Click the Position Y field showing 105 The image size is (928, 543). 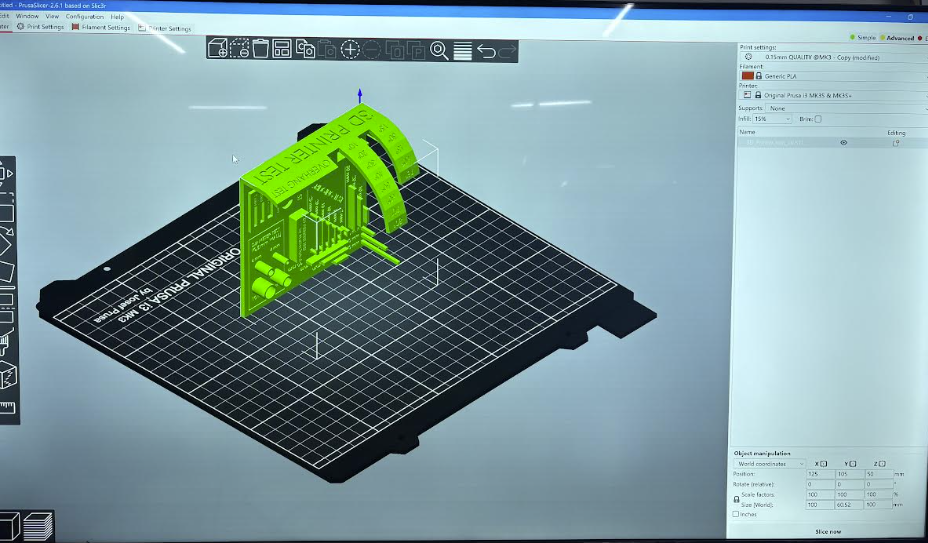point(849,474)
